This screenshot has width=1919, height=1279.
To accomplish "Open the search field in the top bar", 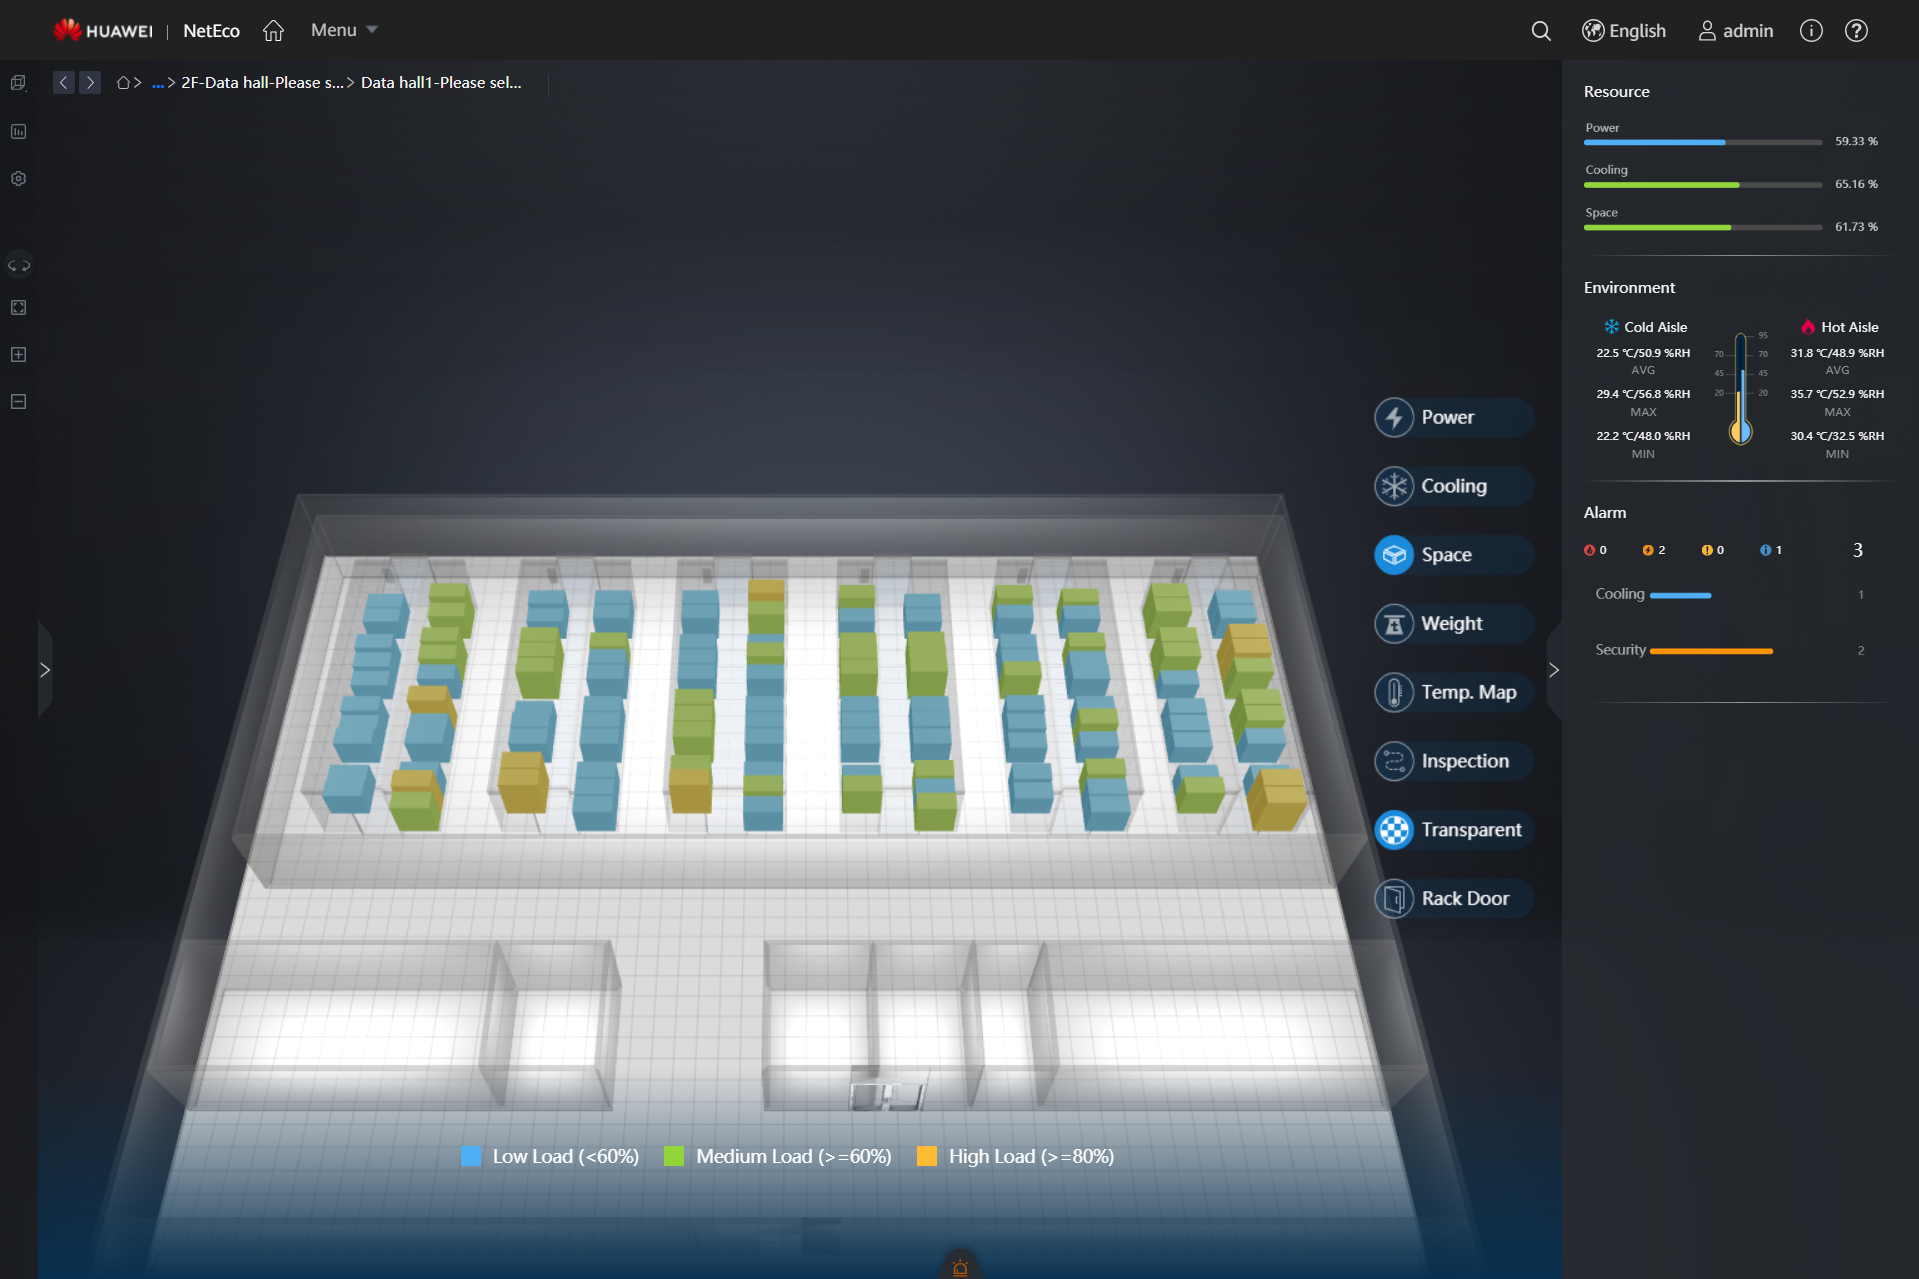I will pos(1540,31).
